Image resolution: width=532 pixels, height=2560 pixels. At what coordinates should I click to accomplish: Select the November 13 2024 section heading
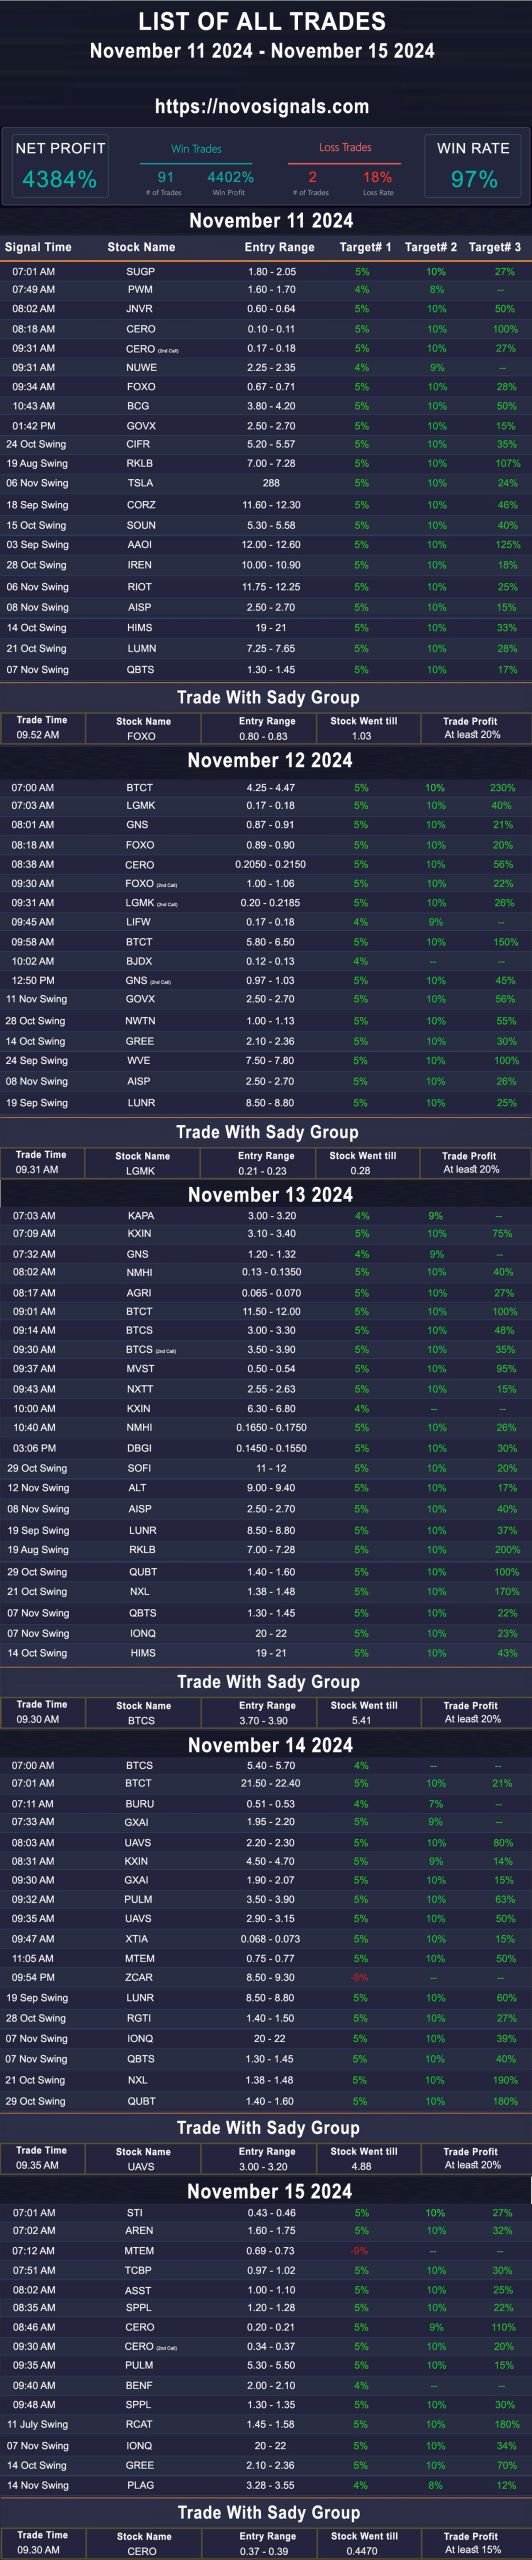tap(270, 1195)
